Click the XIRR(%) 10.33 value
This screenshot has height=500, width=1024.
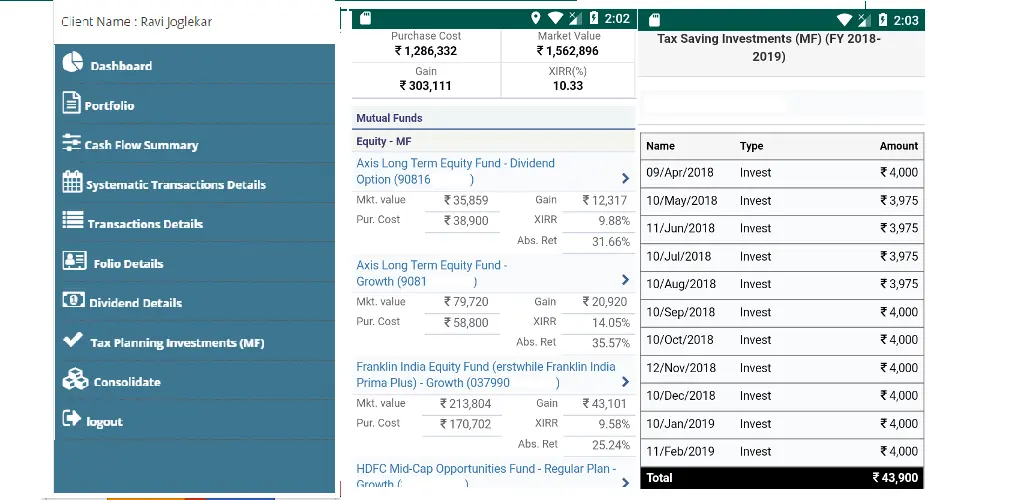click(568, 86)
